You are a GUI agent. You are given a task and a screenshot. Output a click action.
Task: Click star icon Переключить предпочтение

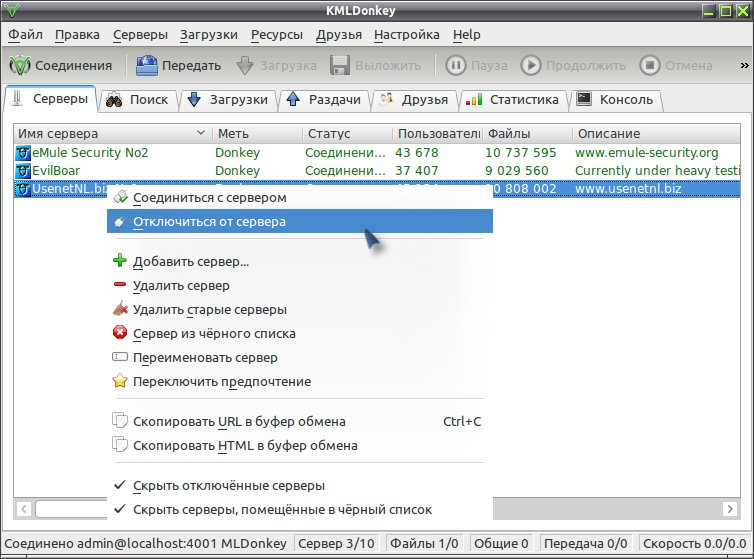(x=120, y=381)
